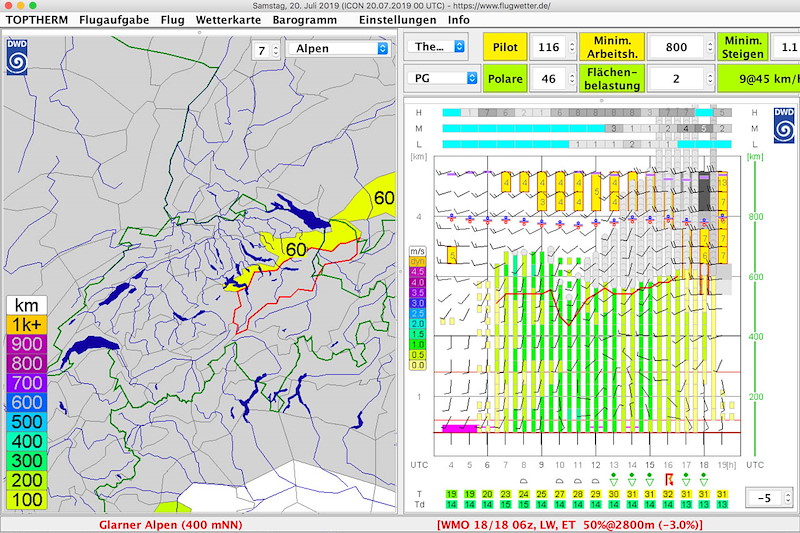The height and width of the screenshot is (533, 800).
Task: Open the Wetterkarte menu
Action: click(228, 20)
